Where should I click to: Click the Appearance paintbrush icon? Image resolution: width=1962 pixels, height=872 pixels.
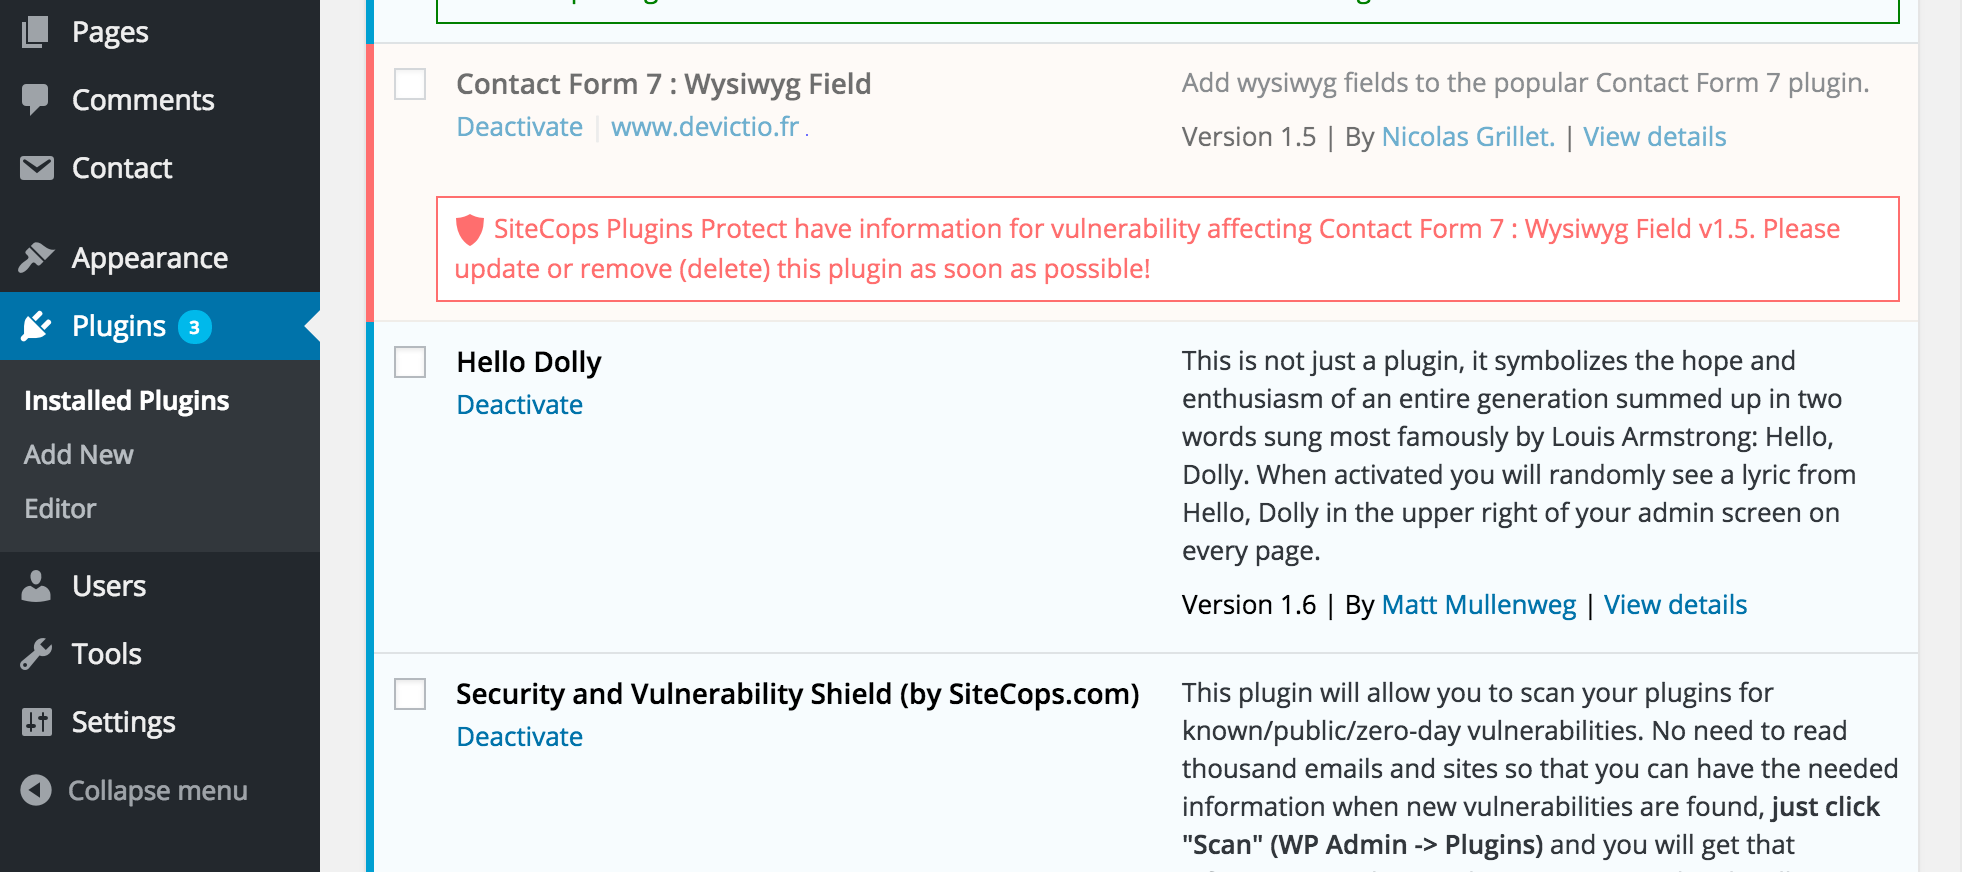(x=36, y=258)
